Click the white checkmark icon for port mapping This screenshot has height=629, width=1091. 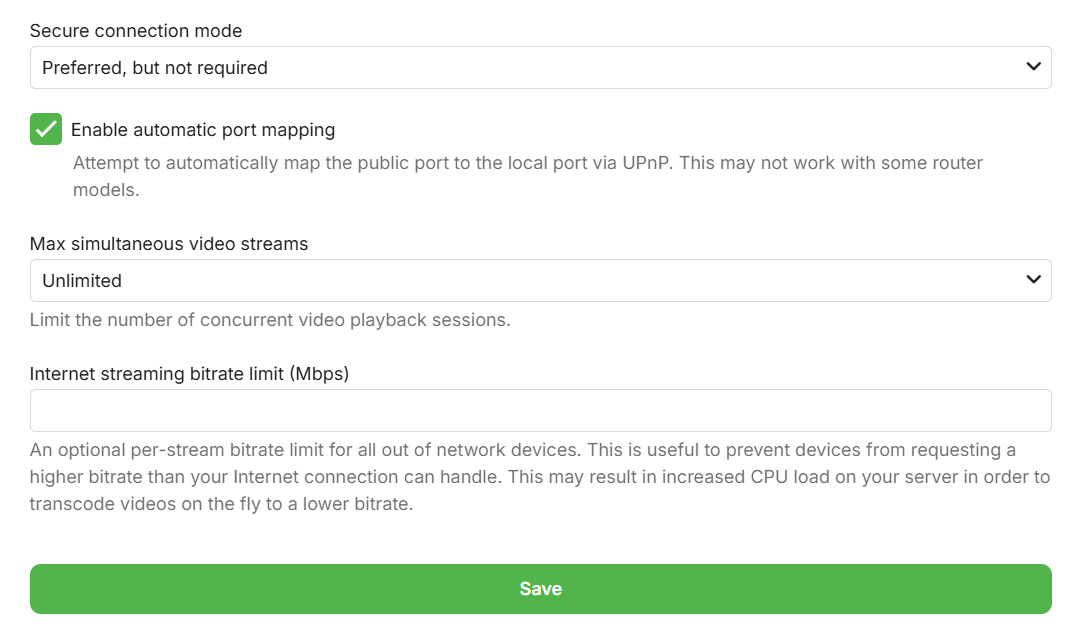point(46,129)
